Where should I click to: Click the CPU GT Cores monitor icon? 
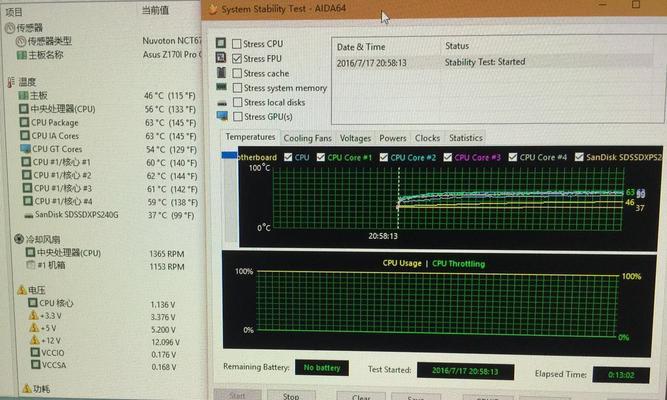26,149
